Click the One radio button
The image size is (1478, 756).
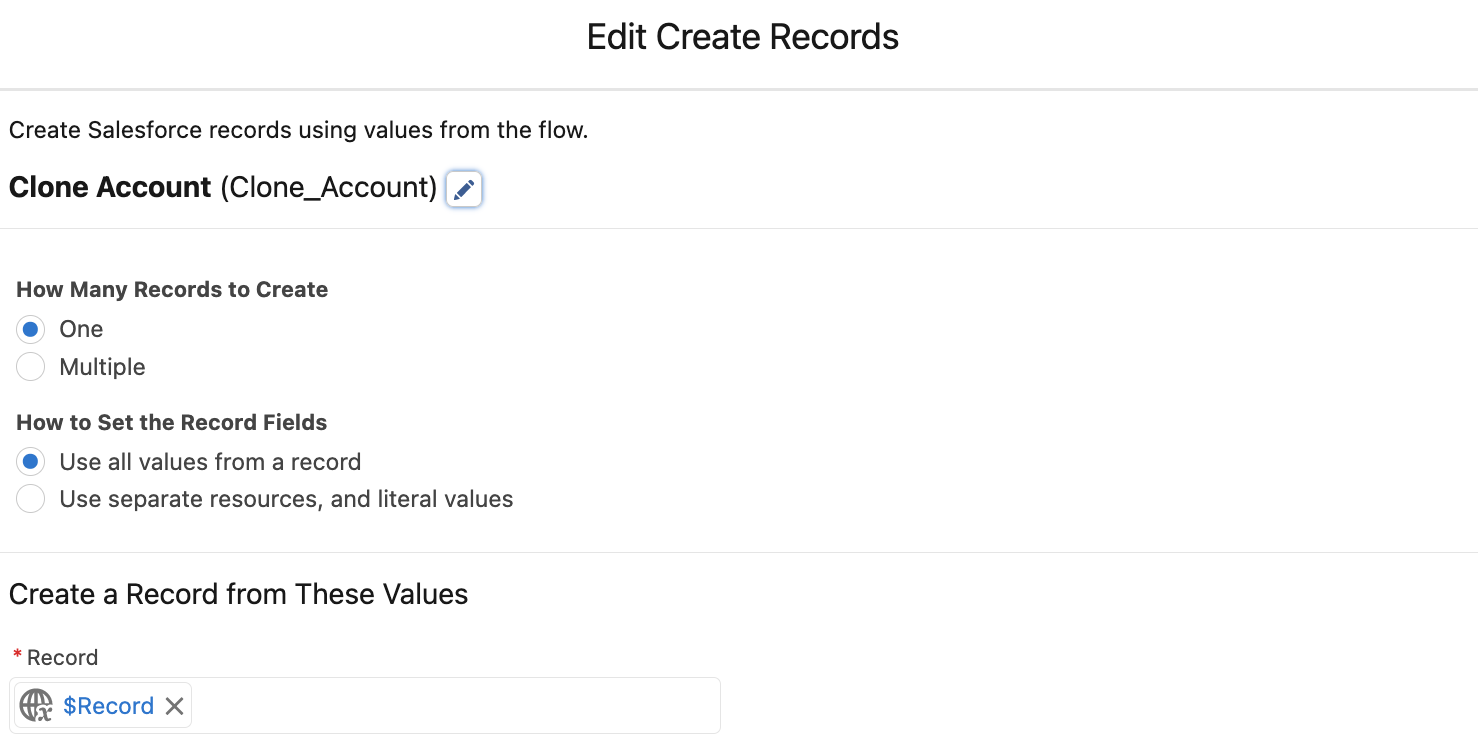pos(30,329)
